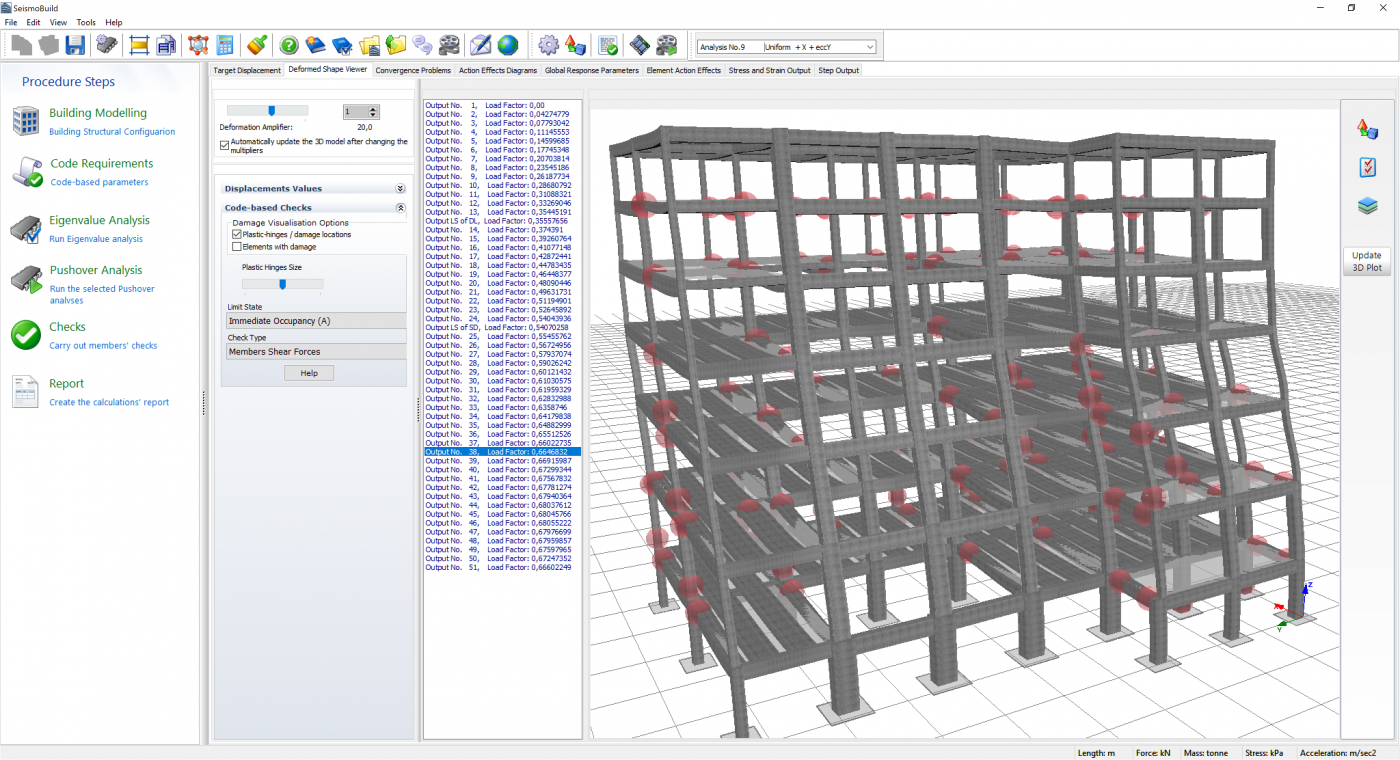Click the deformation multiplier spinner arrows

374,113
